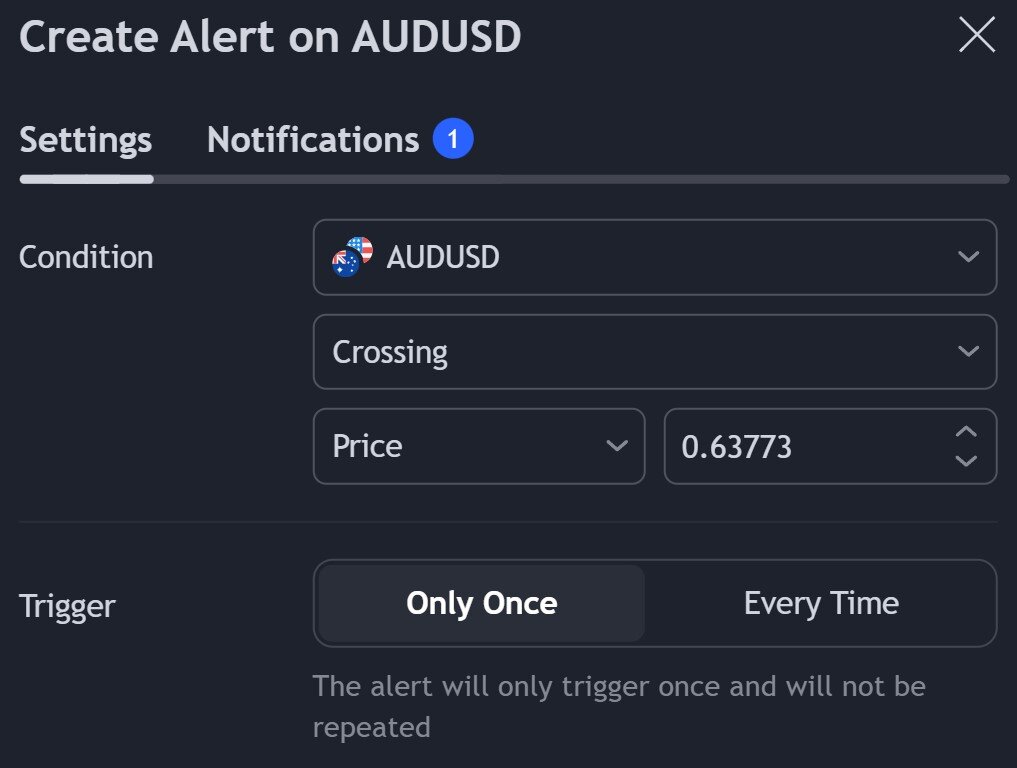1017x768 pixels.
Task: Select the Only Once trigger option
Action: click(481, 602)
